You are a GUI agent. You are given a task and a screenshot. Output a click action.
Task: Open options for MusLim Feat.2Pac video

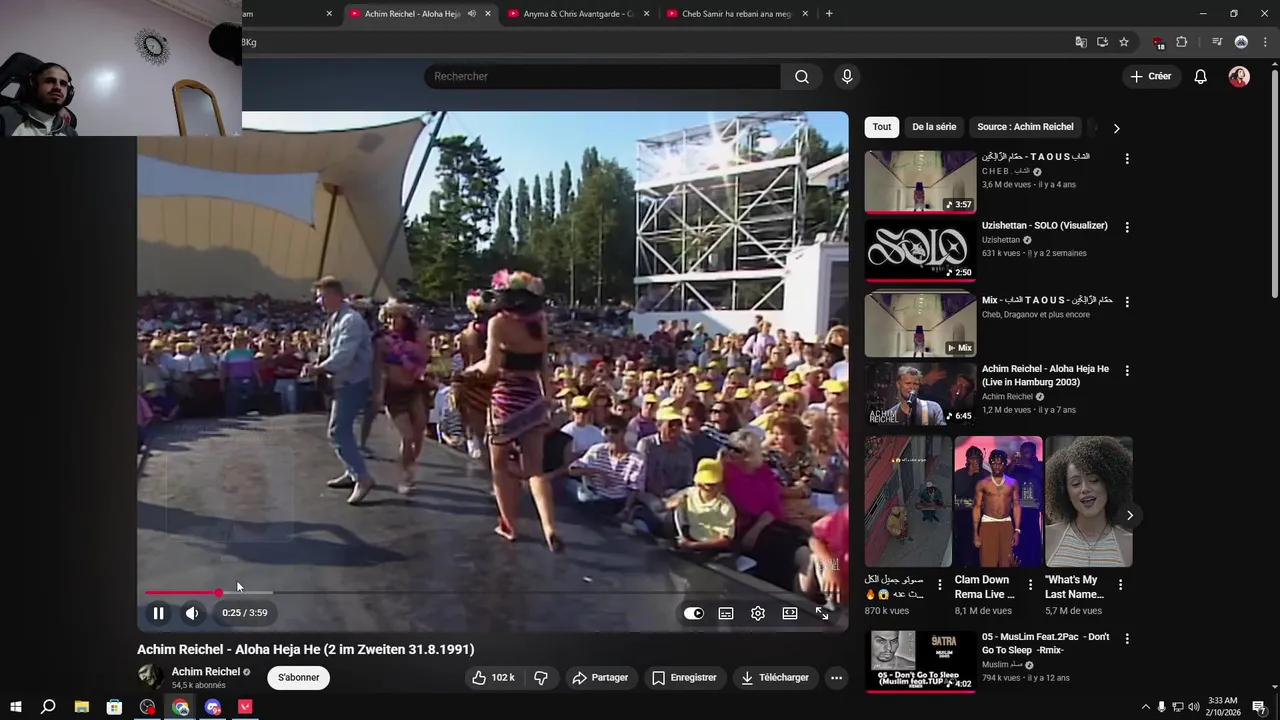pos(1127,639)
